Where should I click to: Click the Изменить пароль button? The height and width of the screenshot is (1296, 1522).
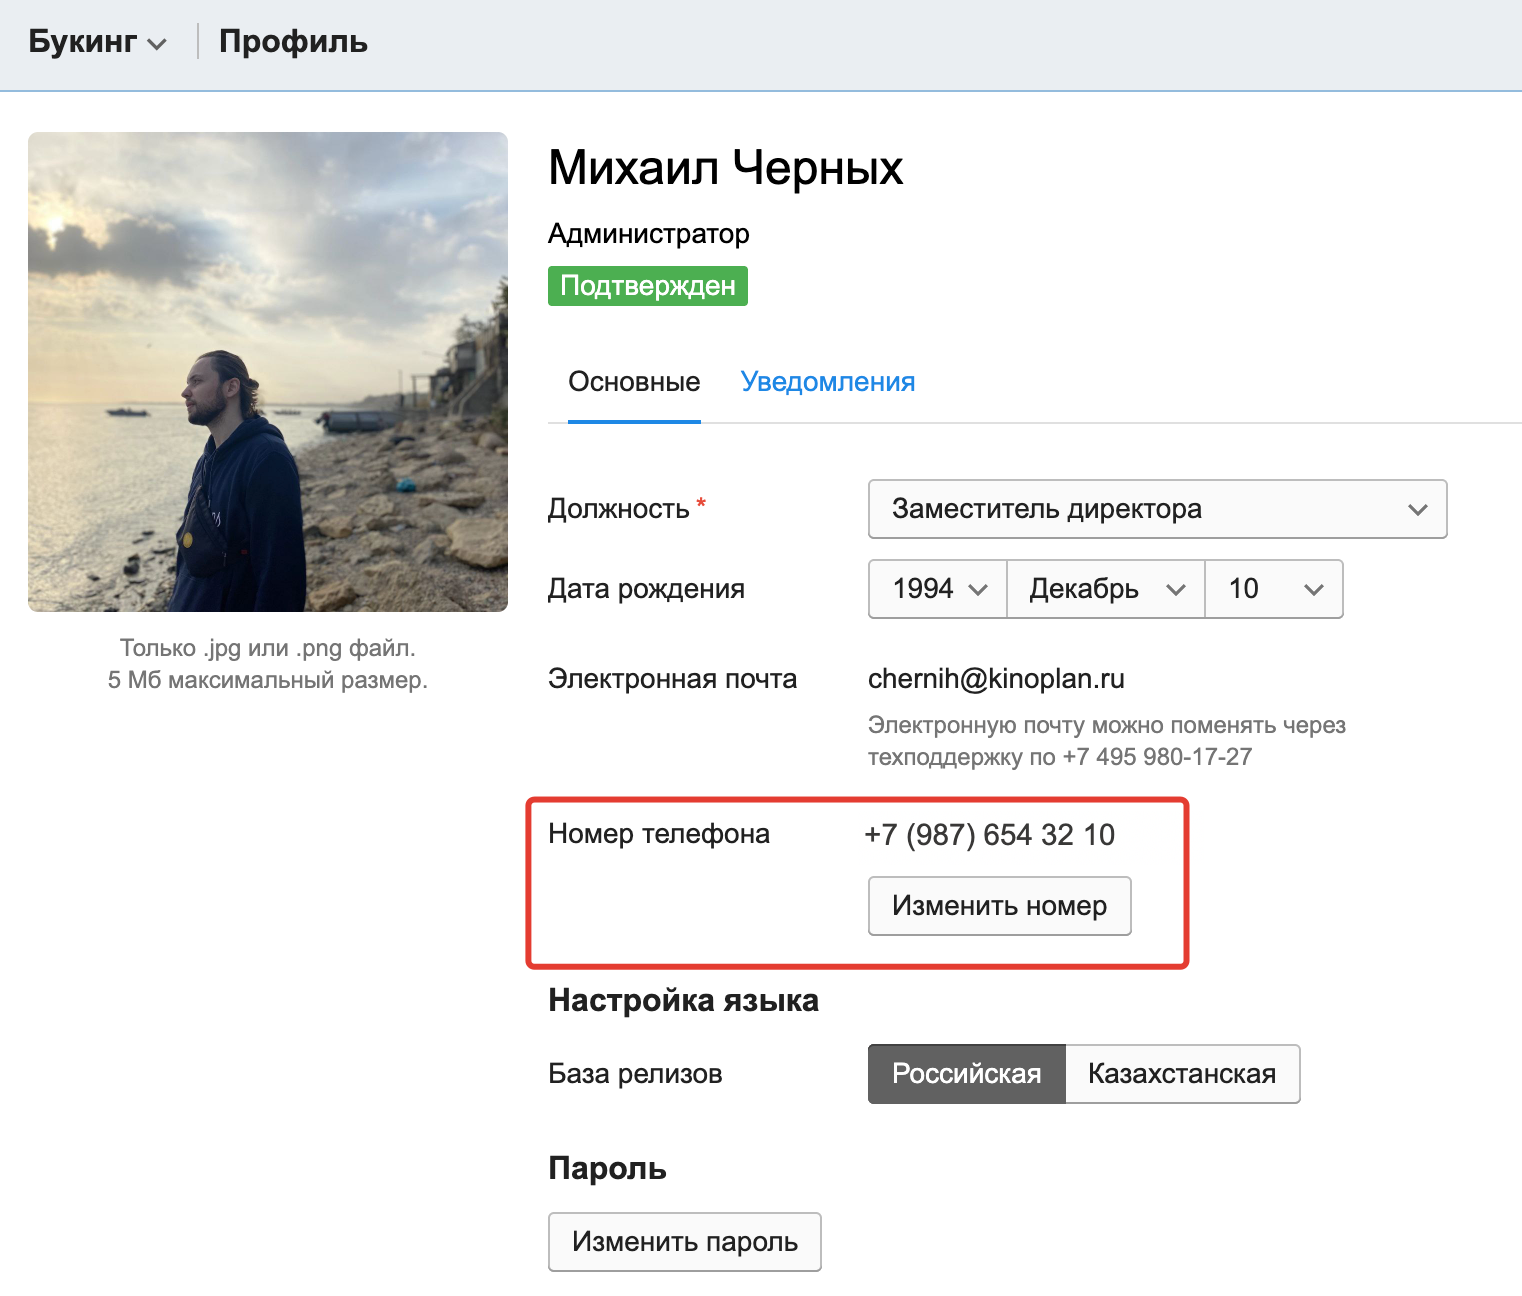tap(685, 1242)
